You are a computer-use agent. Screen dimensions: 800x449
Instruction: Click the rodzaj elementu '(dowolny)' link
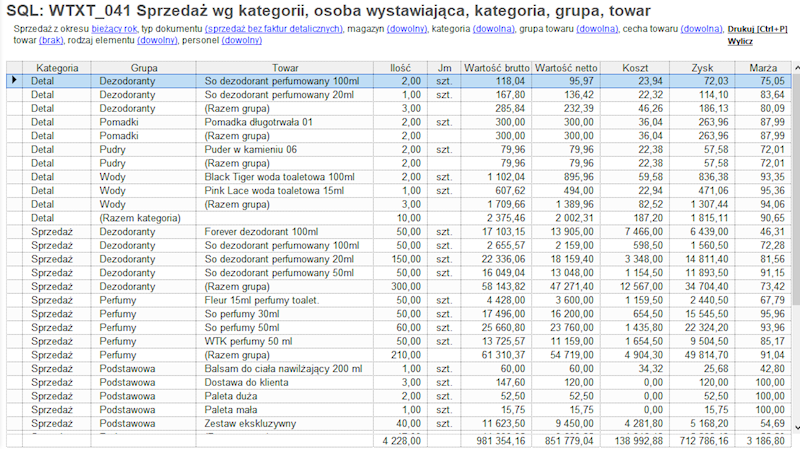tap(157, 40)
